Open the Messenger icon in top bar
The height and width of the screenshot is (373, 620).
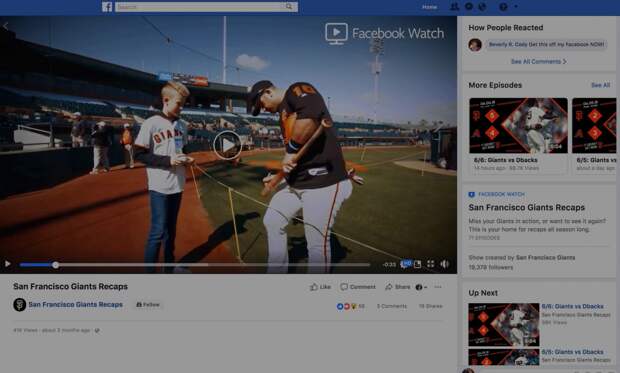point(469,7)
